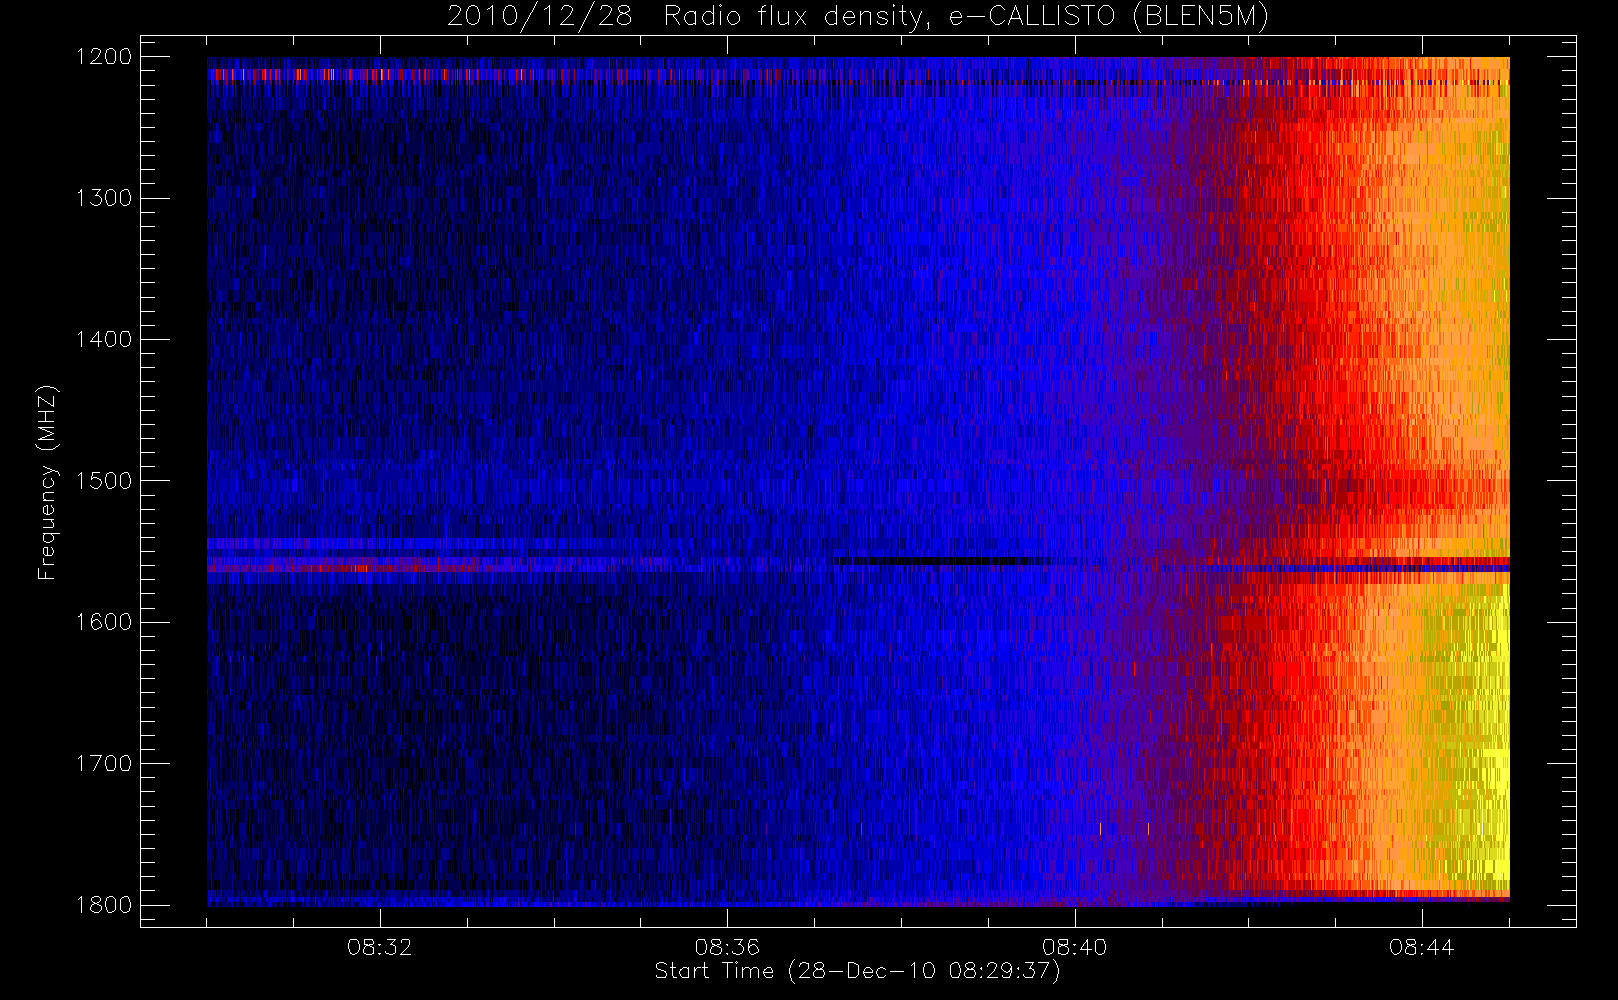
Task: Click the plot title '2010/12/28 Radio flux density, e-CALLISTO (BLEN5M)'
Action: (857, 17)
